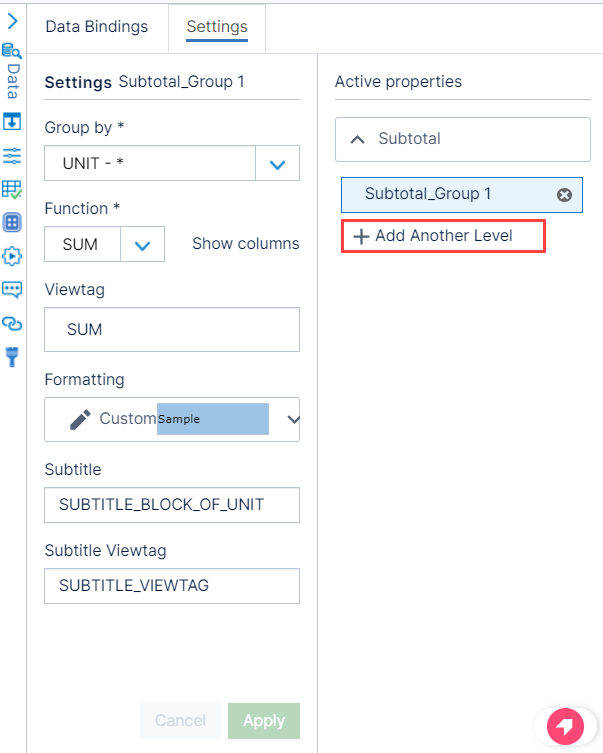
Task: Open the chat message sidebar icon
Action: [x=12, y=290]
